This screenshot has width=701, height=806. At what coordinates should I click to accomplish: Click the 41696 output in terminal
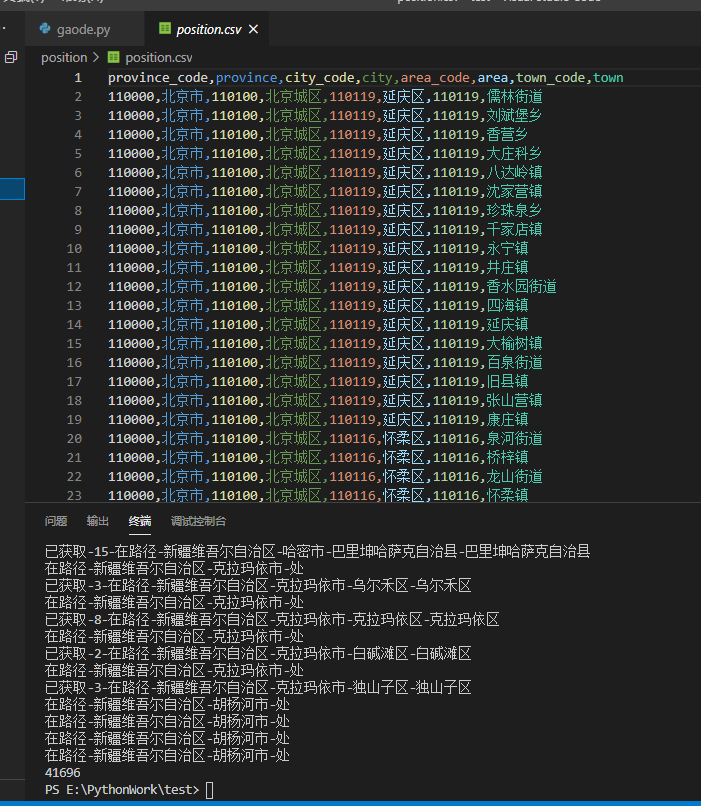click(63, 773)
